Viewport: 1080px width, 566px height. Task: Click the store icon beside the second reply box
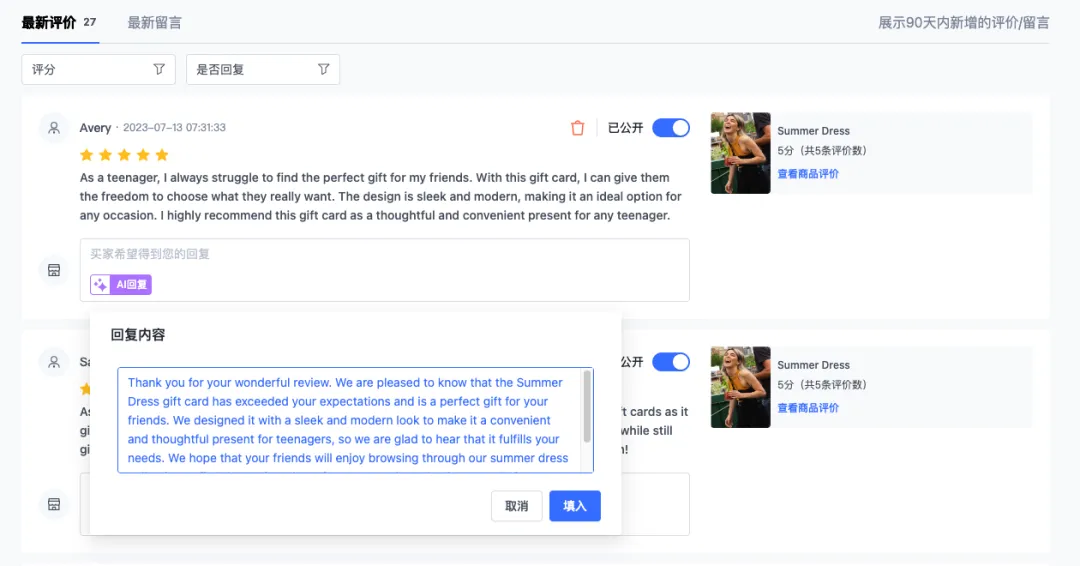click(54, 504)
